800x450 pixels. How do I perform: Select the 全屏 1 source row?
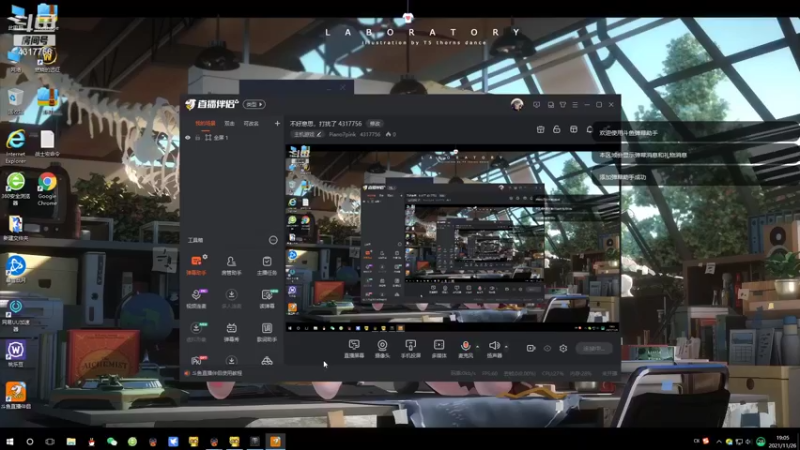coord(232,138)
